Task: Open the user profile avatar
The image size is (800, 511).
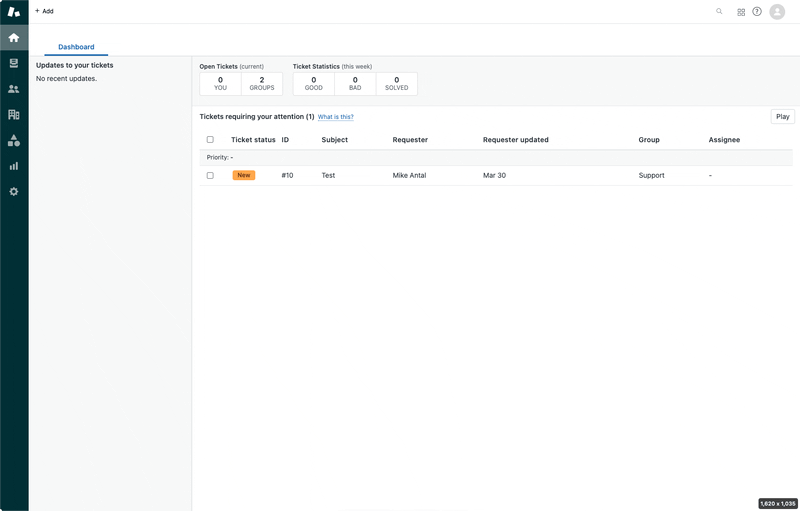Action: point(777,11)
